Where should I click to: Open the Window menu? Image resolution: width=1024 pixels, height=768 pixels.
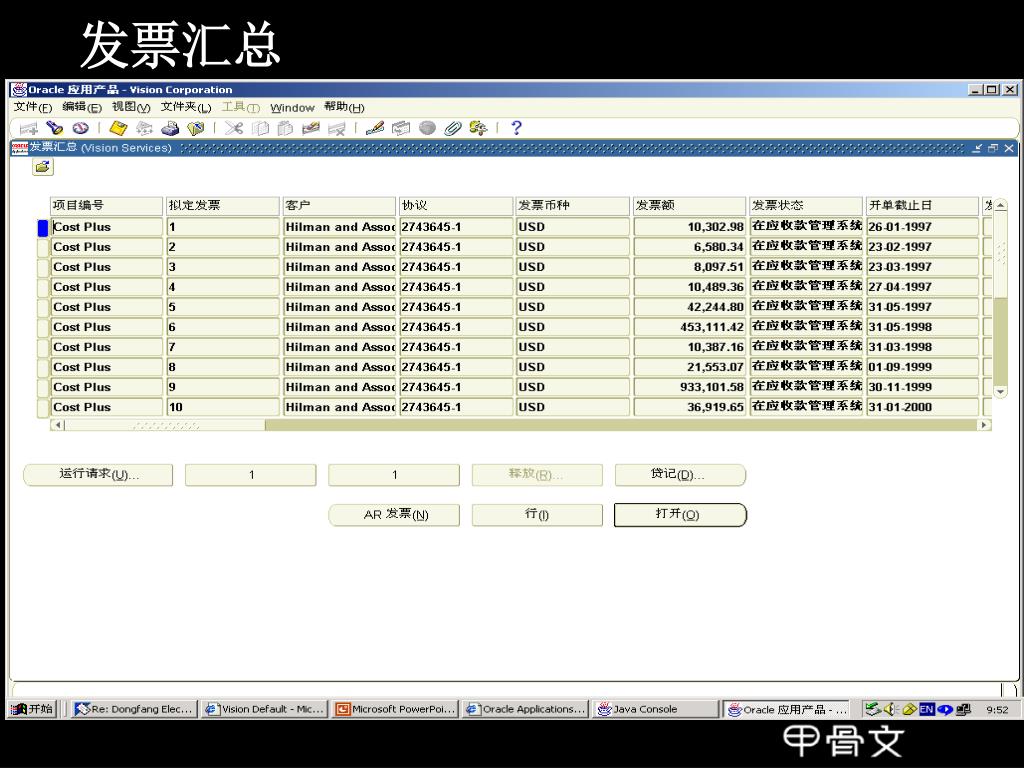pos(293,108)
